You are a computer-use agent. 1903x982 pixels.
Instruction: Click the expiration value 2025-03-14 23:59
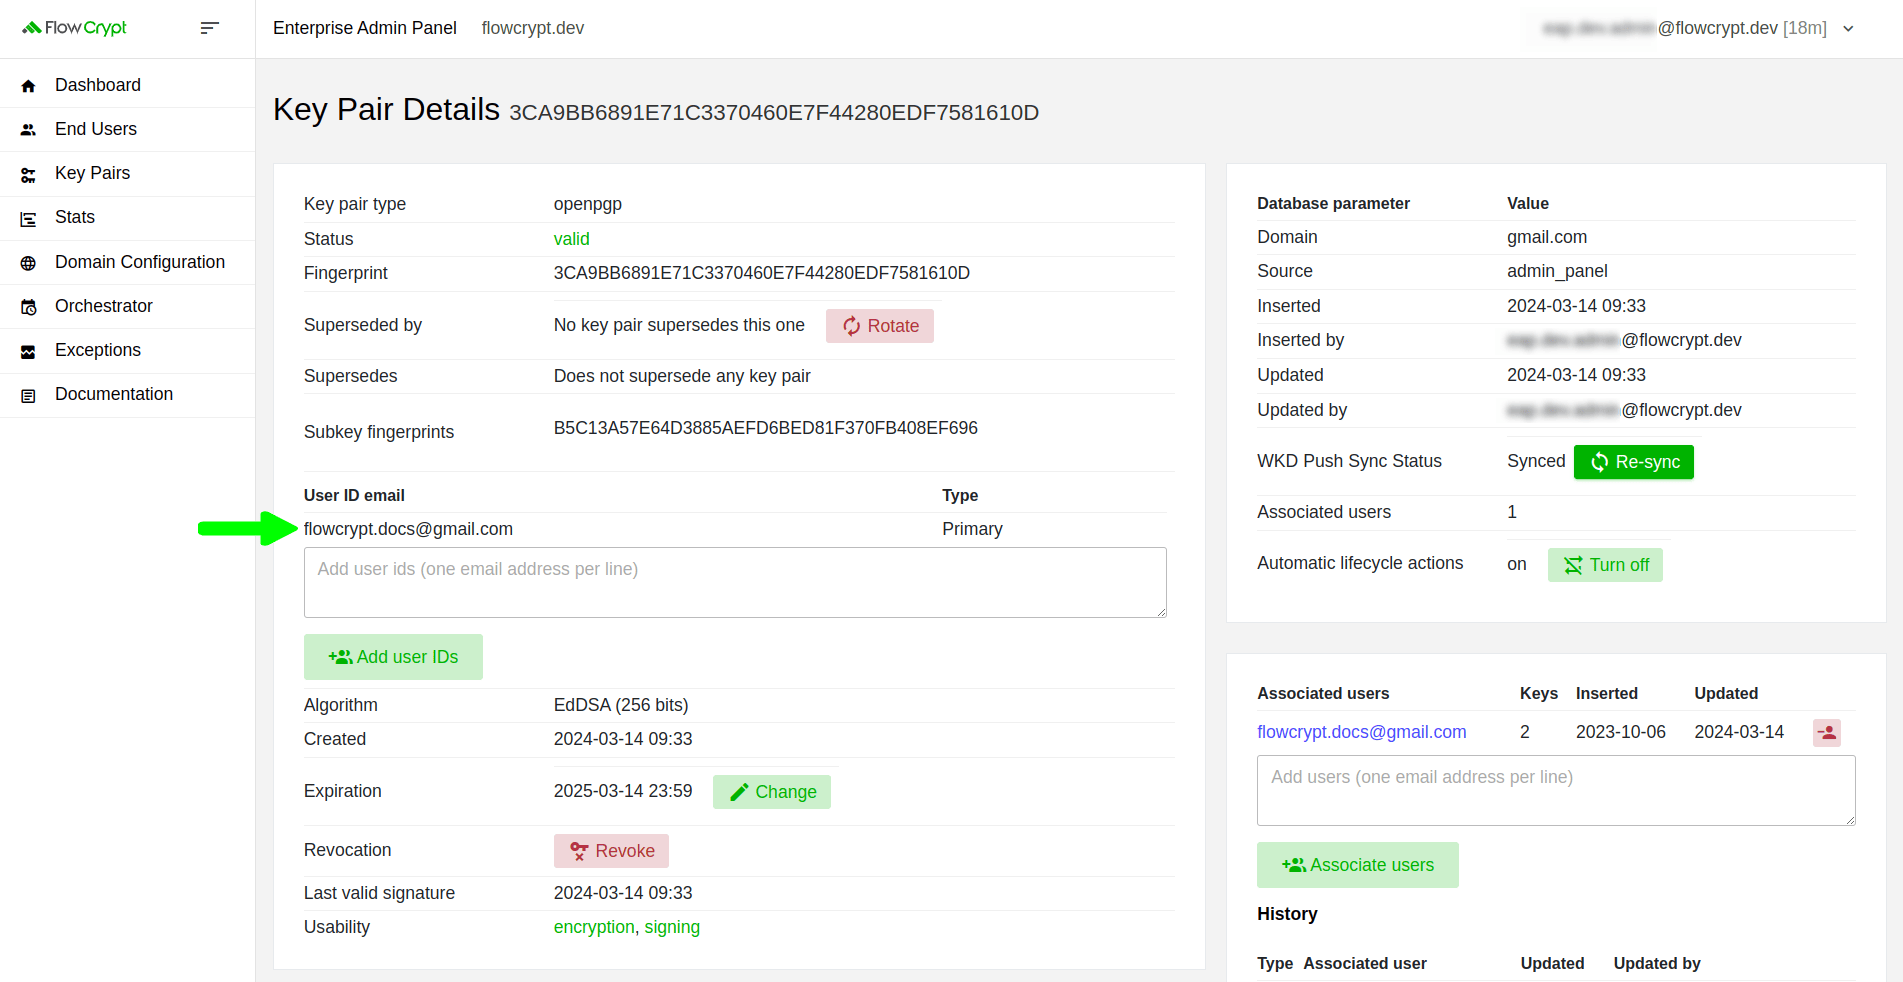tap(623, 791)
